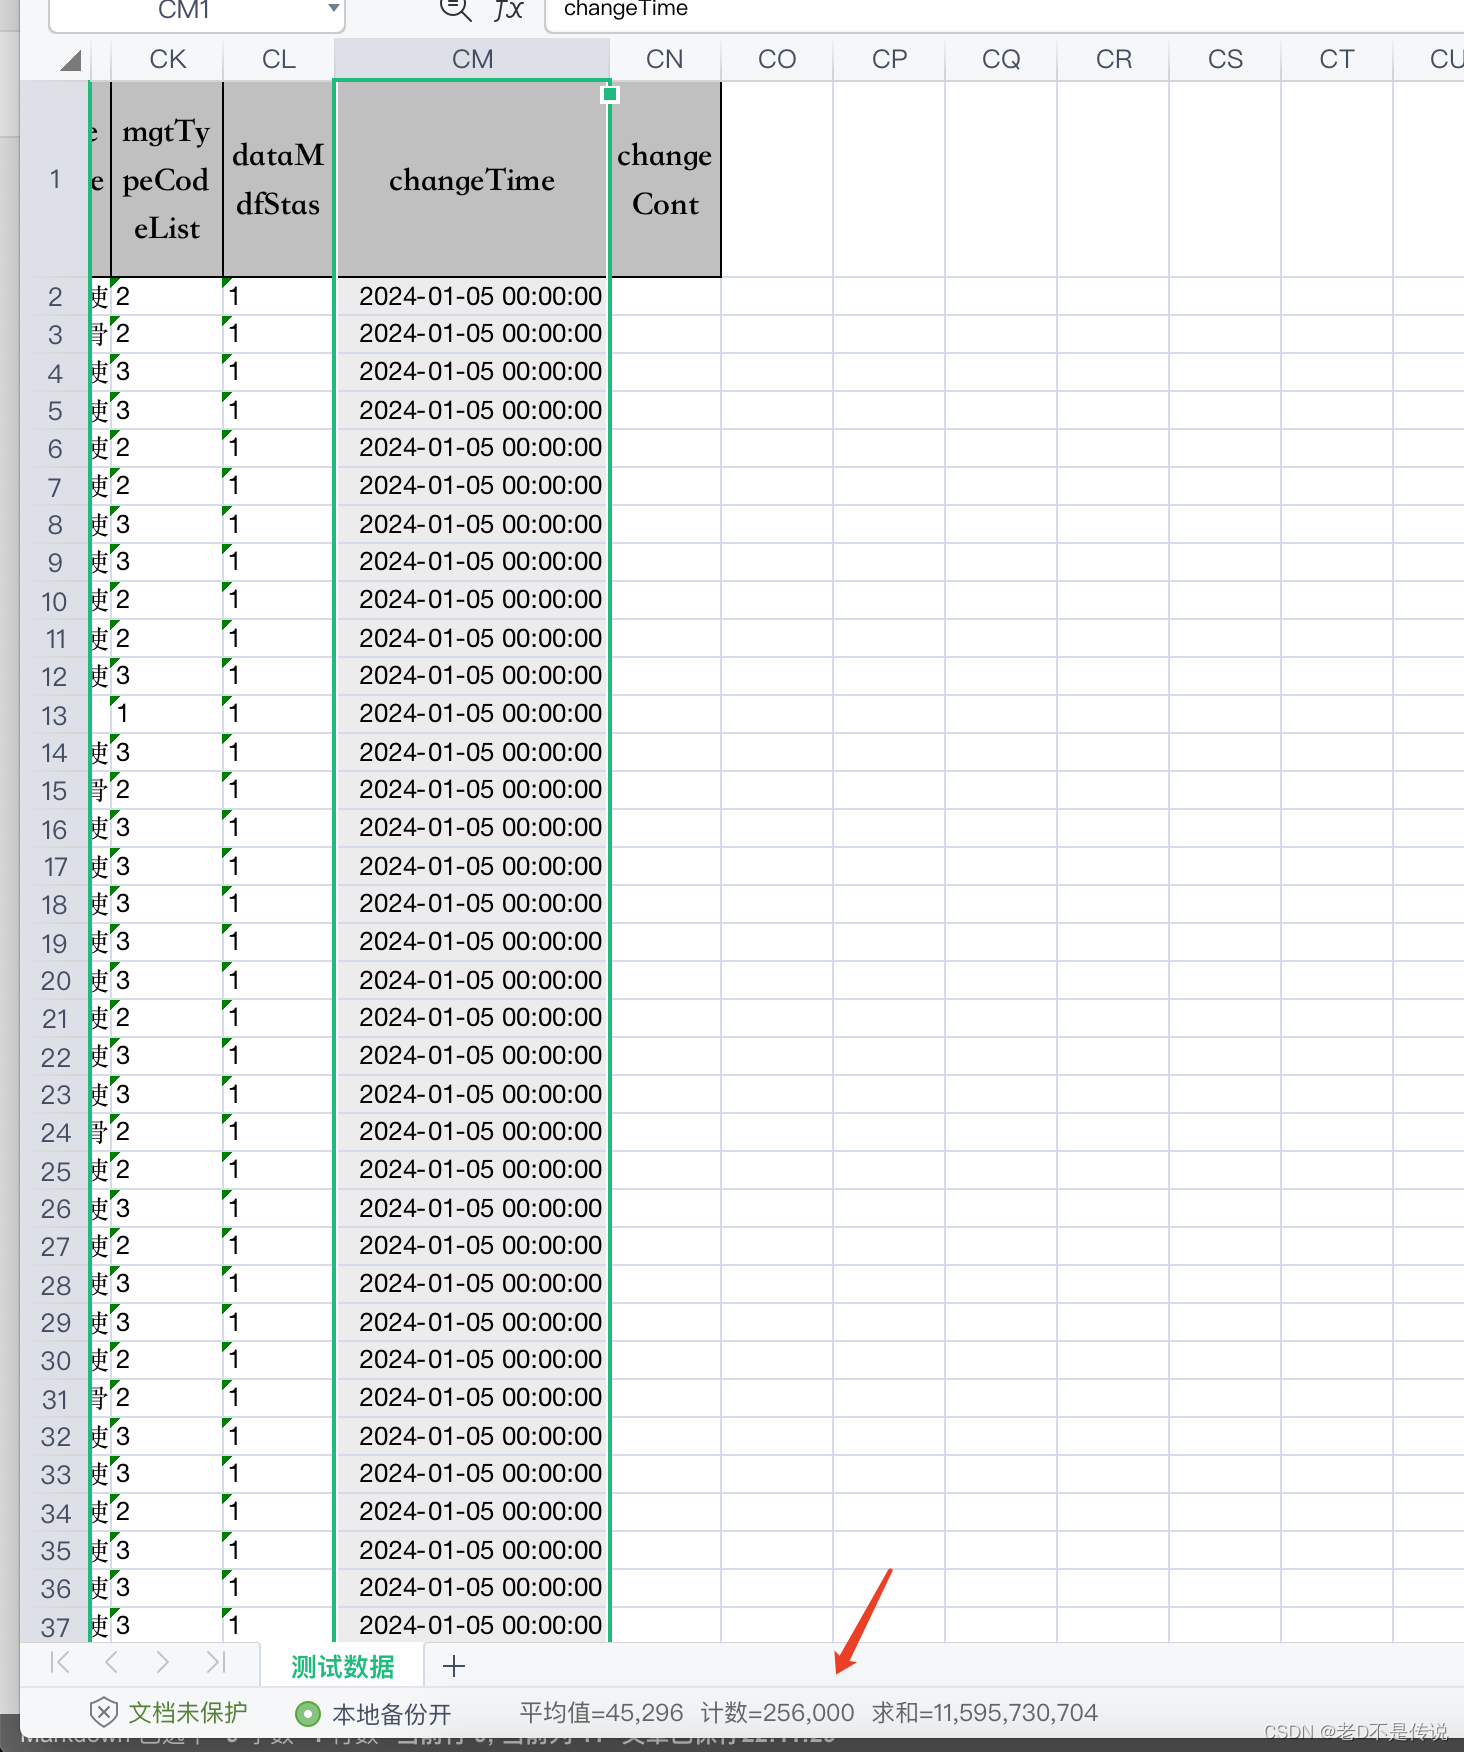Screen dimensions: 1464x1752
Task: Go to the next sheet arrow
Action: (162, 1662)
